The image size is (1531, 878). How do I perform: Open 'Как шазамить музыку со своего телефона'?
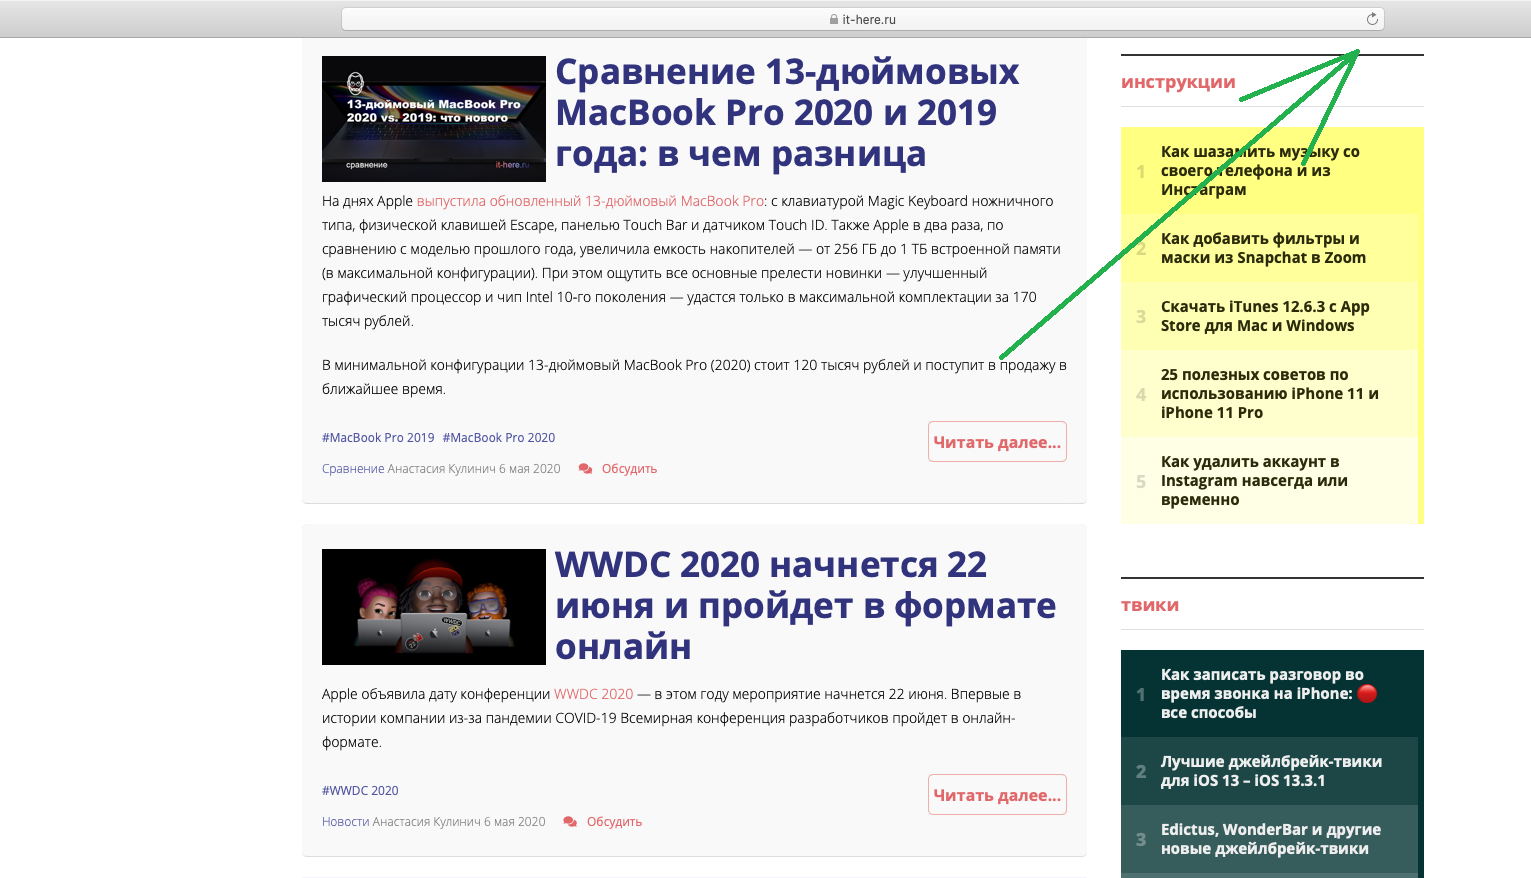pyautogui.click(x=1260, y=171)
